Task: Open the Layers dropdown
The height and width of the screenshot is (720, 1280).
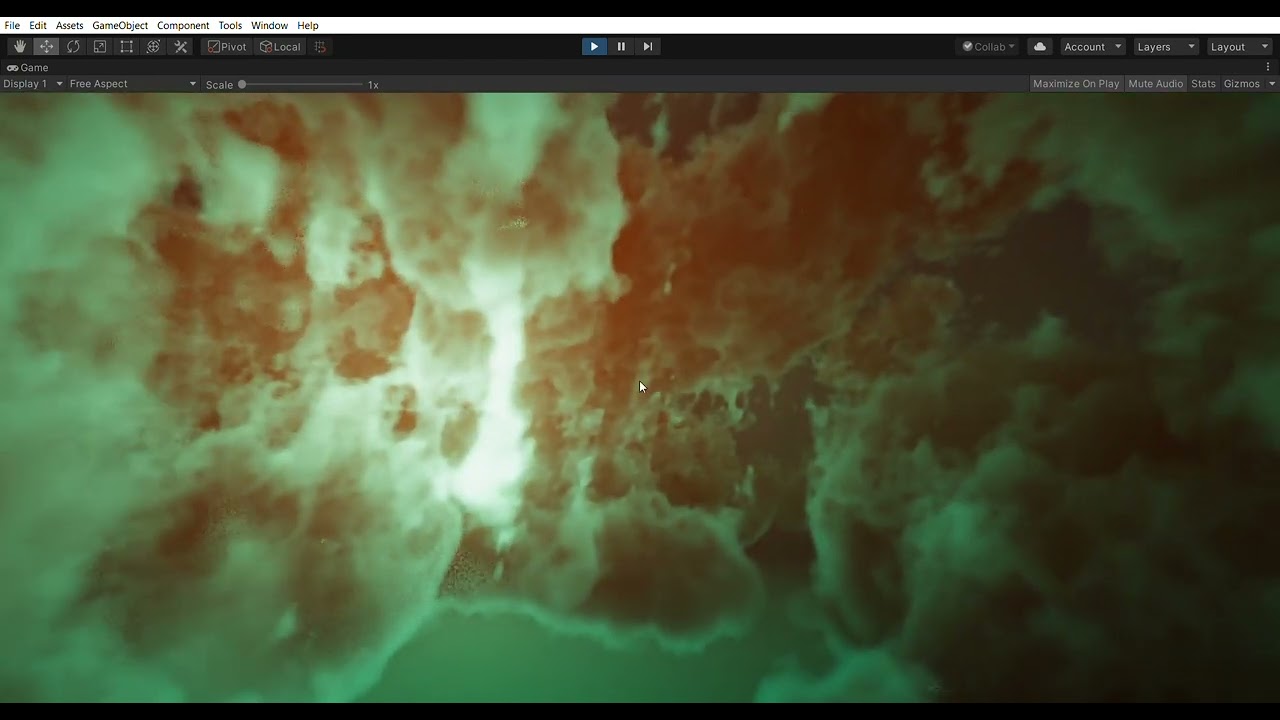Action: [x=1165, y=47]
